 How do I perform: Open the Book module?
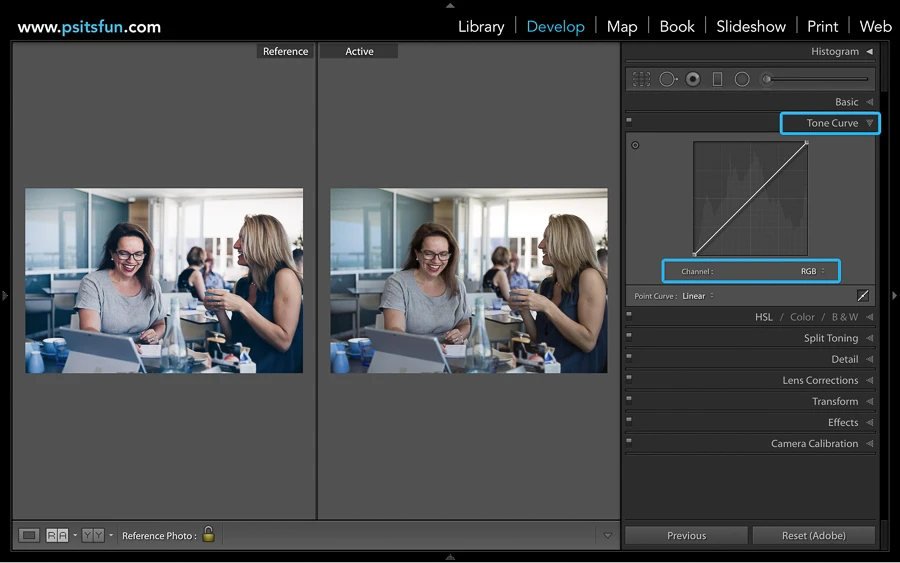click(677, 27)
